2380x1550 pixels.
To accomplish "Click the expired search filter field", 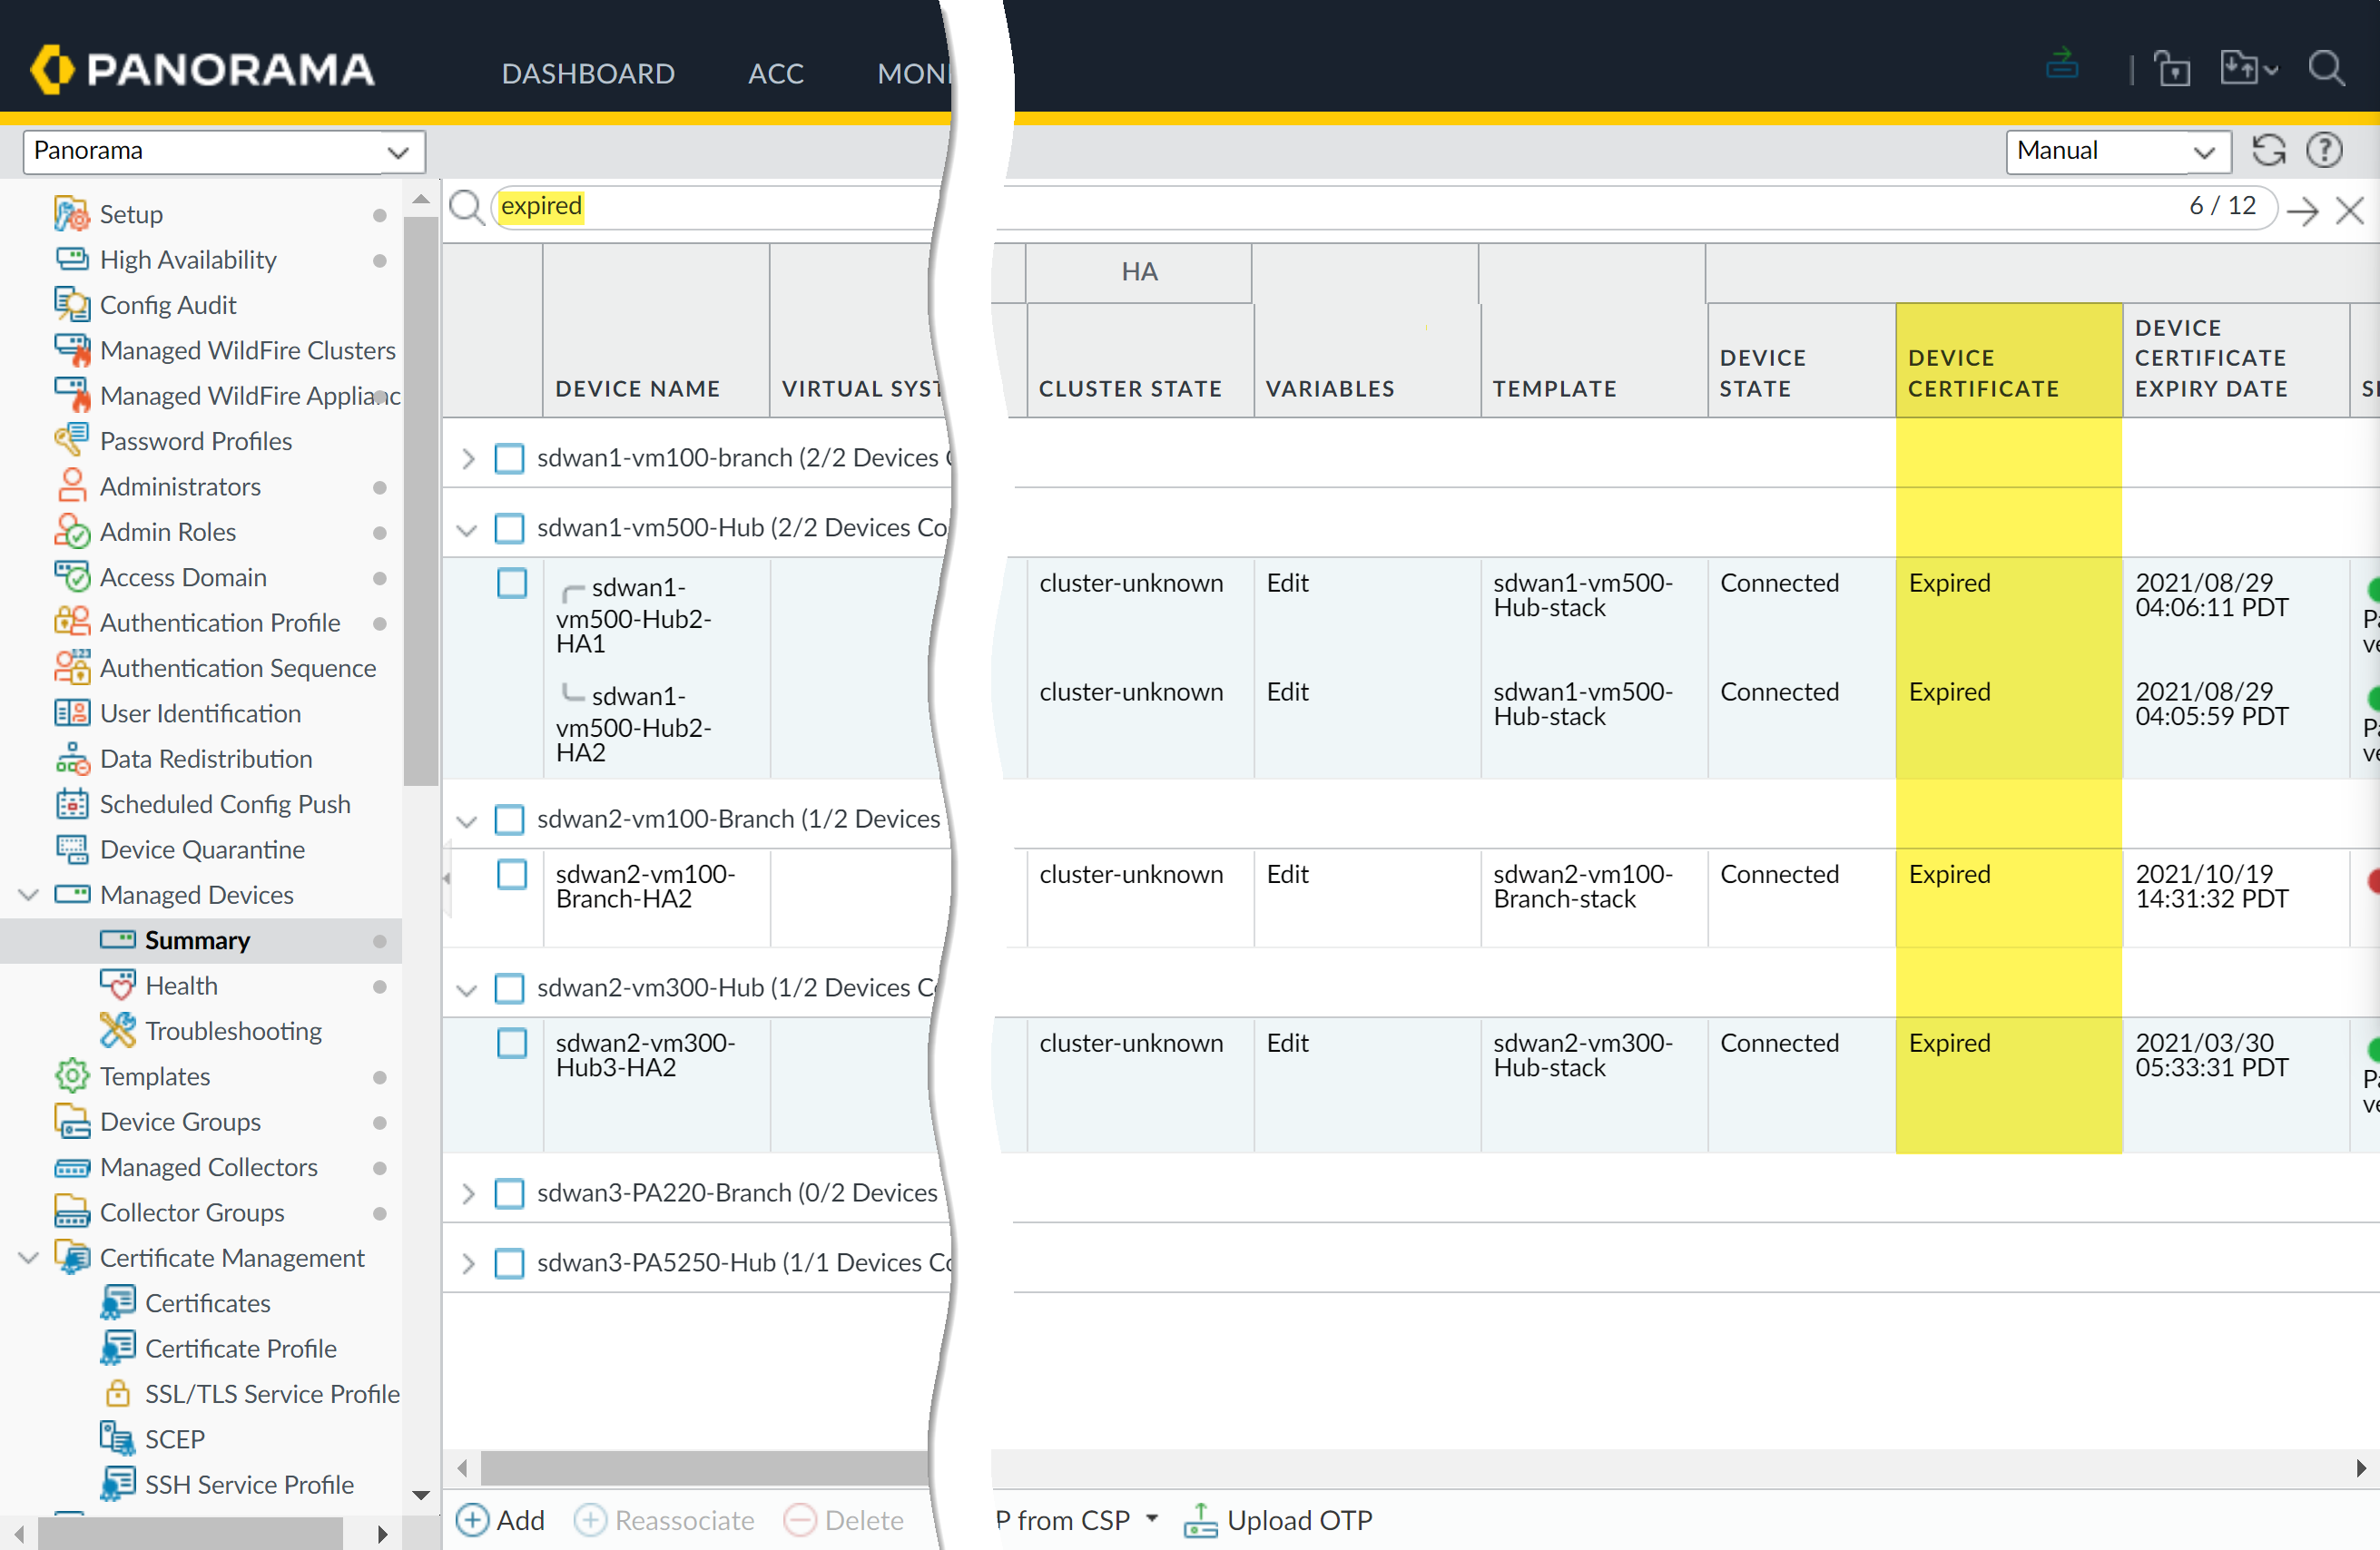I will (700, 207).
